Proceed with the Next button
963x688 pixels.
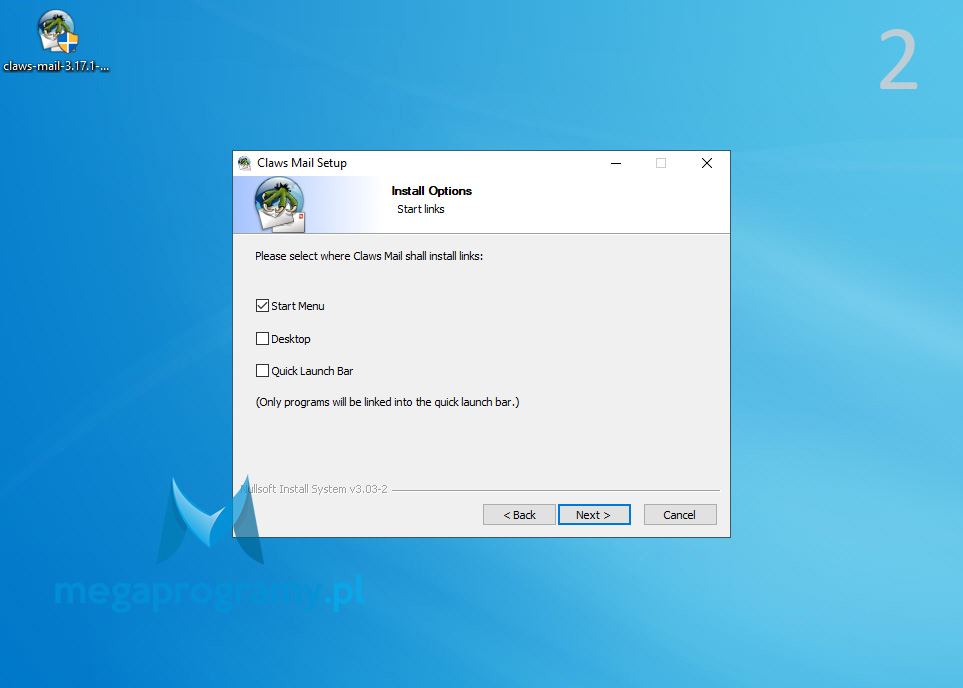(594, 515)
